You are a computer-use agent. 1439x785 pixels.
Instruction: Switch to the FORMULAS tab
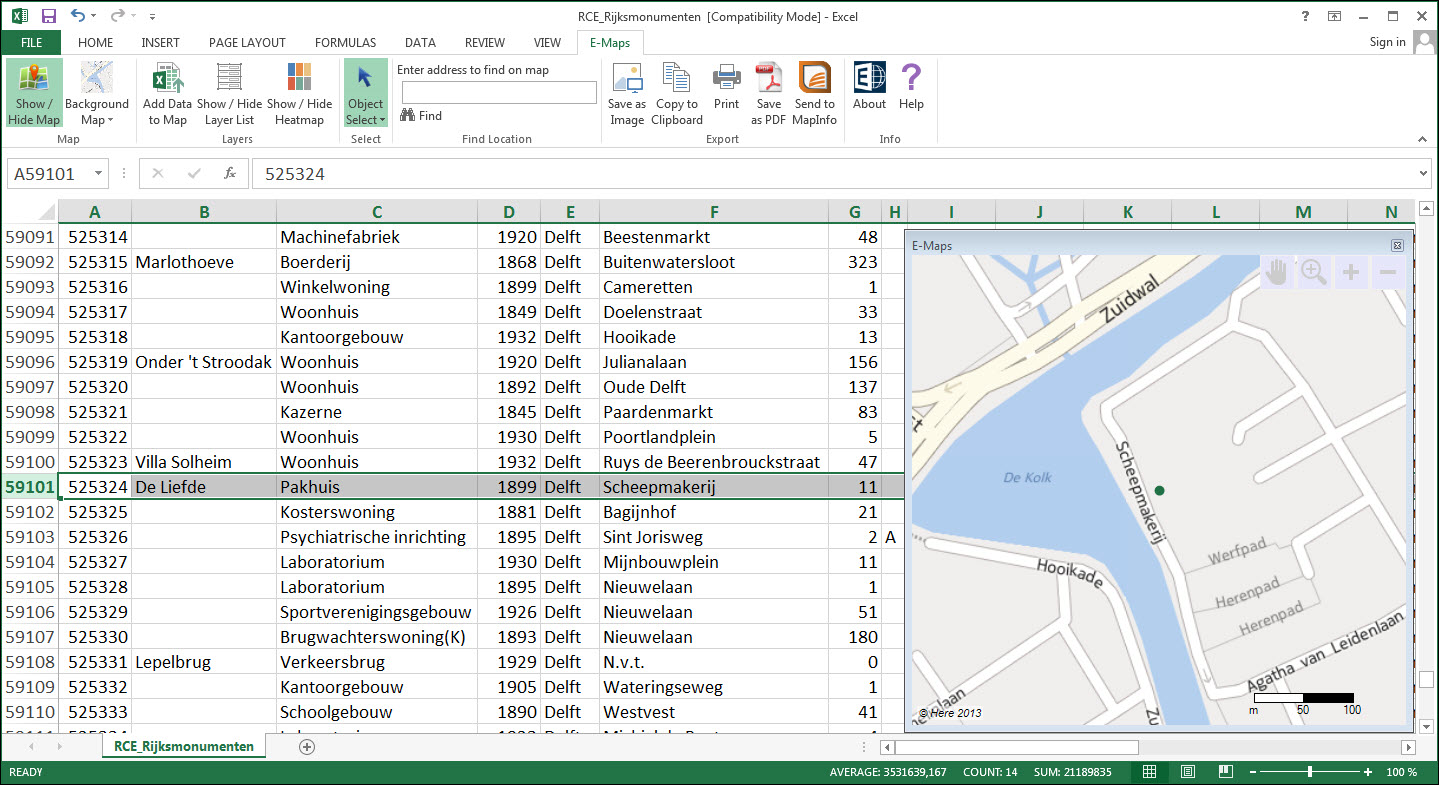point(345,43)
